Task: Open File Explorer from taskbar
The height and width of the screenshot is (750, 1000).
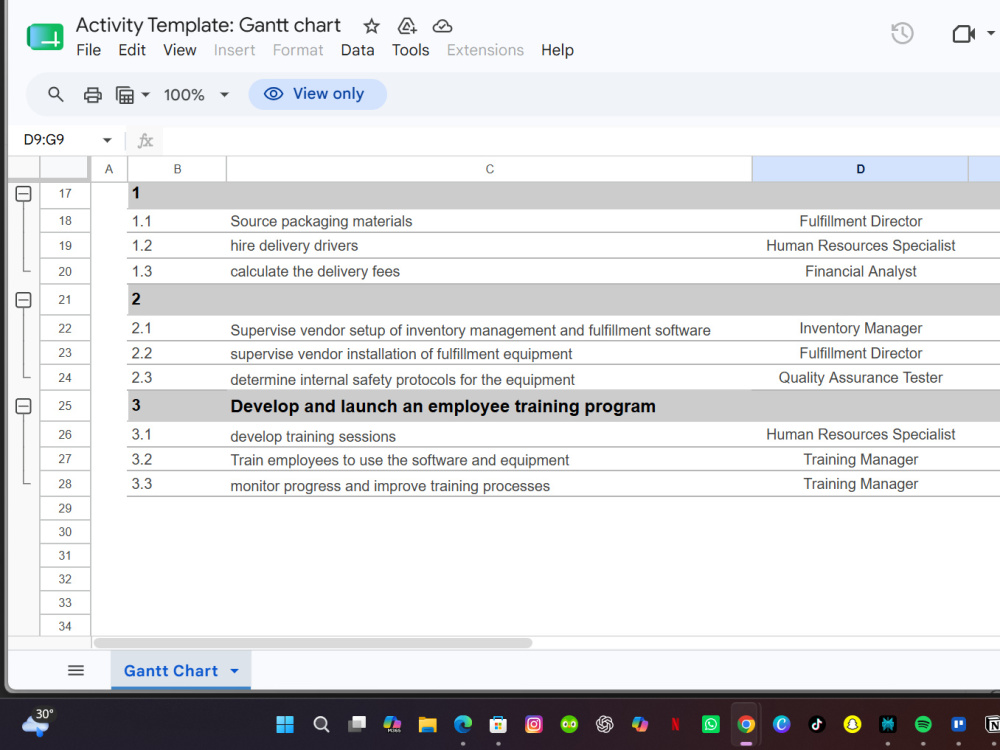Action: (x=427, y=724)
